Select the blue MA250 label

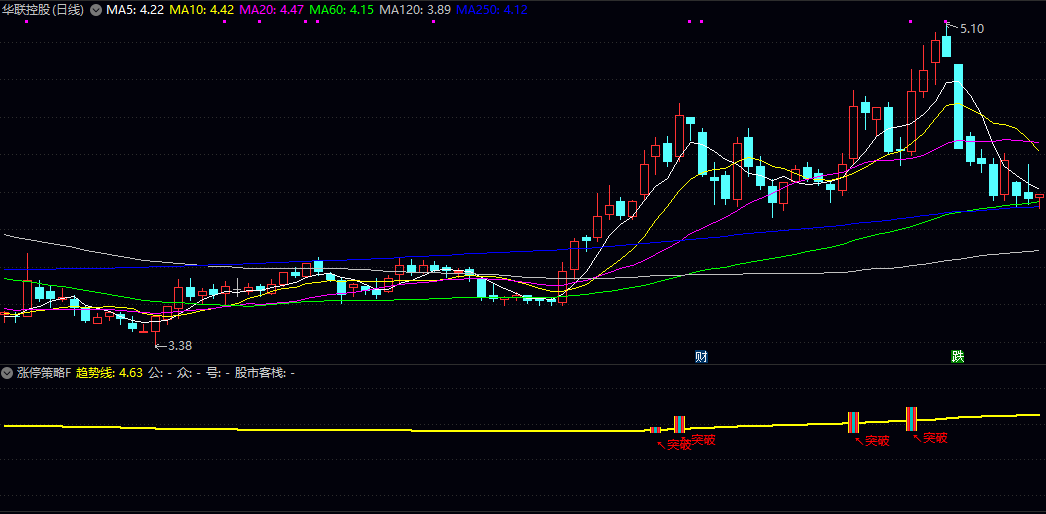pos(492,10)
